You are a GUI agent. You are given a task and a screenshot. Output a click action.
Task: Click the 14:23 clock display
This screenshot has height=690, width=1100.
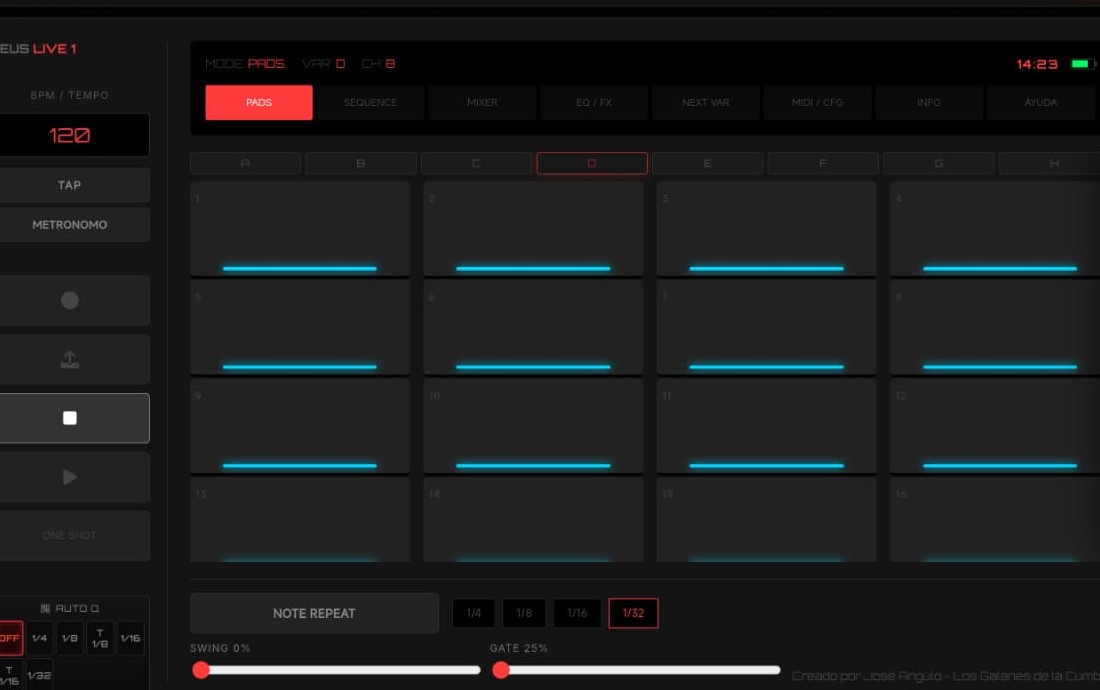(x=1037, y=64)
